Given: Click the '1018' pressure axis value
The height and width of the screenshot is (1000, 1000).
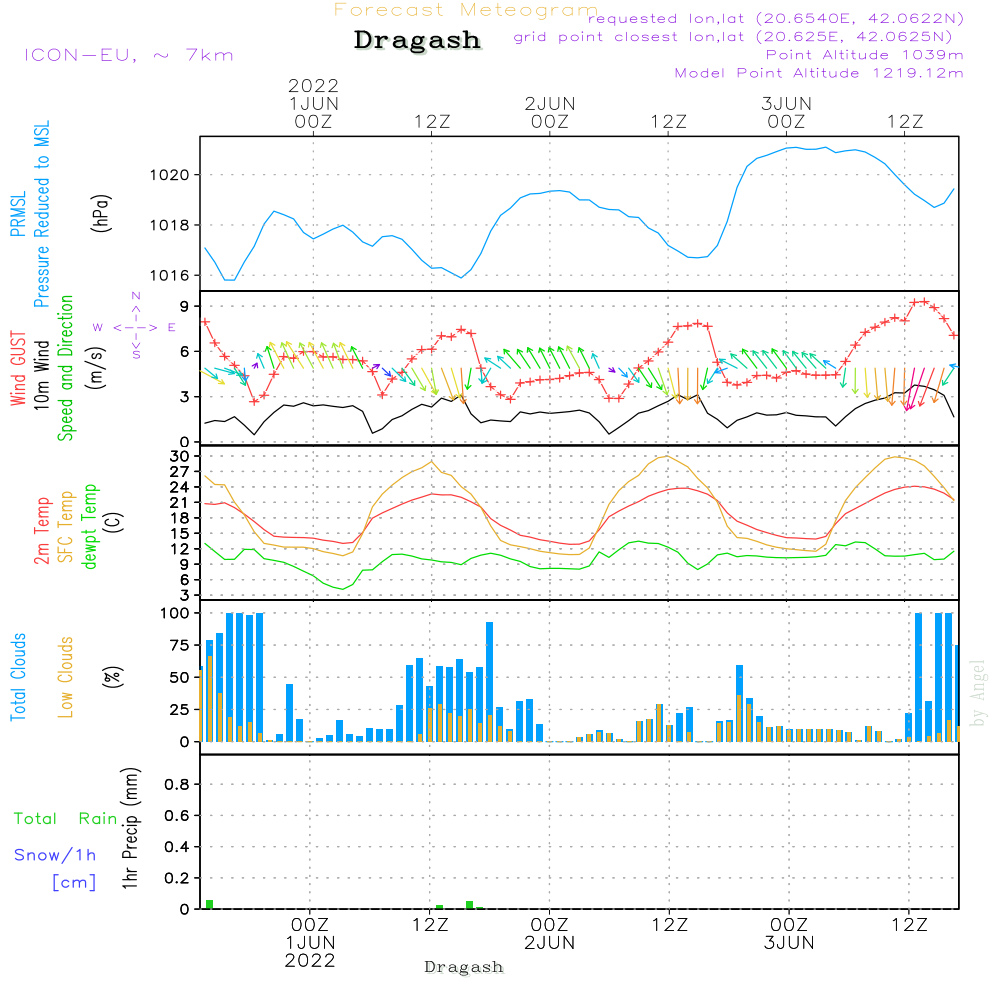Looking at the screenshot, I should coord(170,225).
